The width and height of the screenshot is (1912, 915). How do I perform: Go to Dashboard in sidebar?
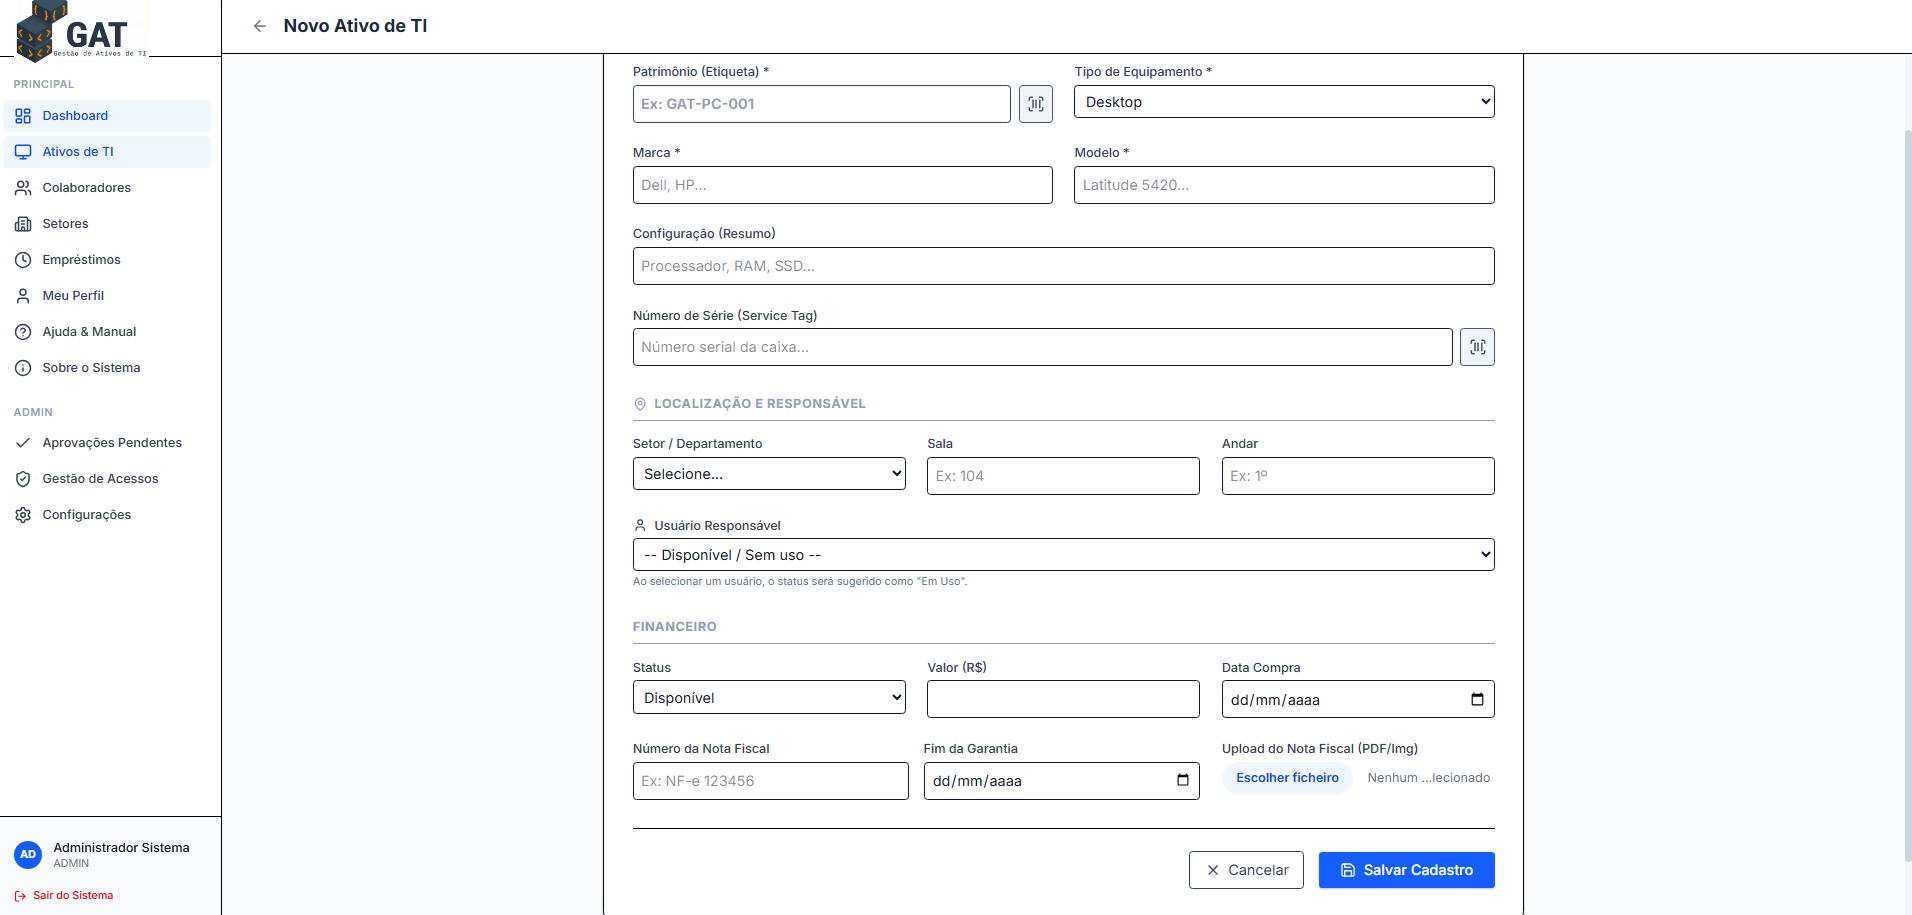[75, 116]
